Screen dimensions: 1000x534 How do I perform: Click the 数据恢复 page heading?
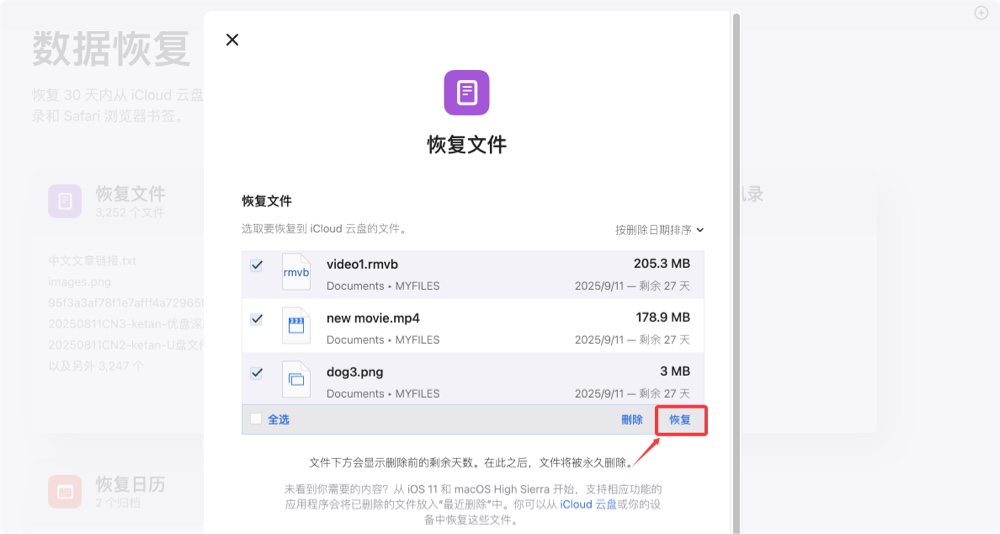(x=112, y=49)
